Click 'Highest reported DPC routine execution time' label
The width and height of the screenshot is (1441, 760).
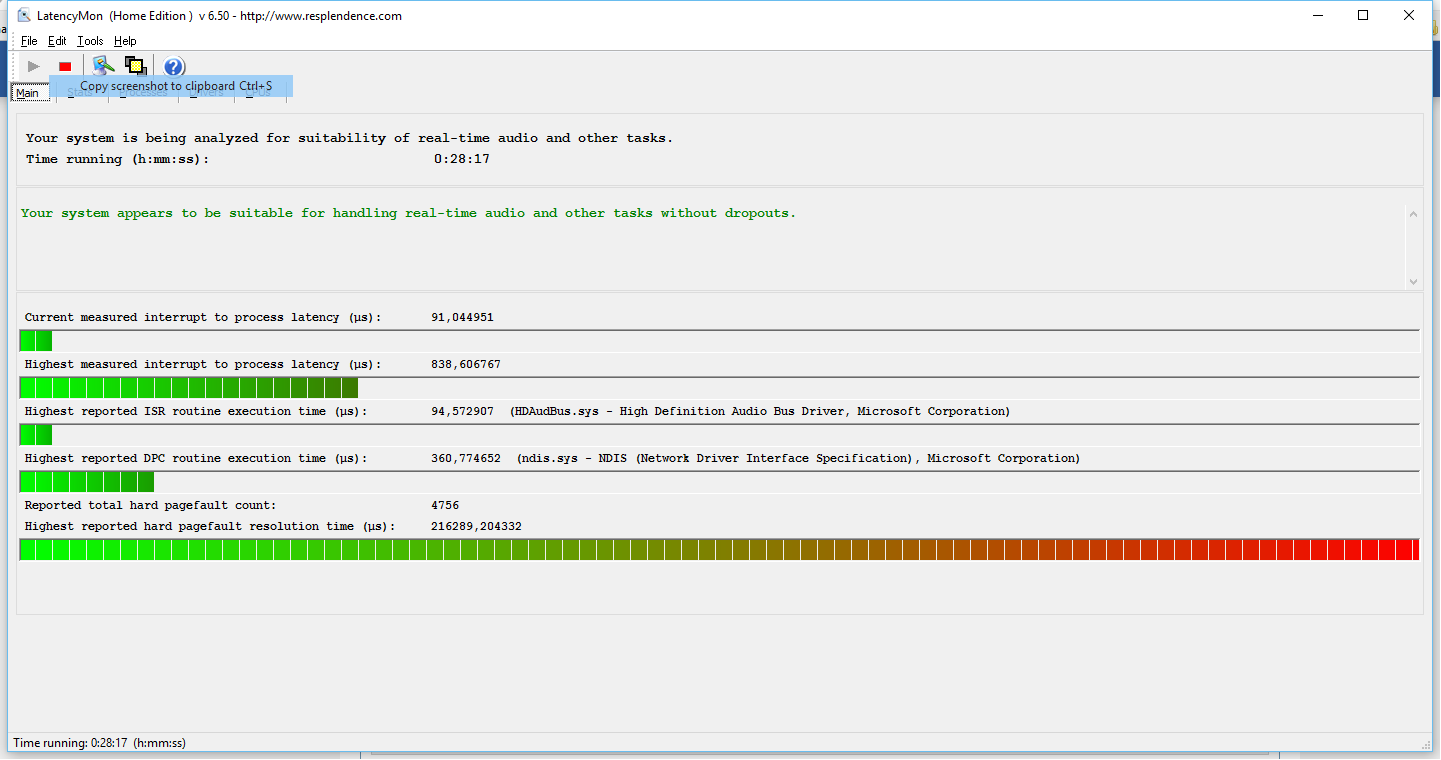pos(196,458)
